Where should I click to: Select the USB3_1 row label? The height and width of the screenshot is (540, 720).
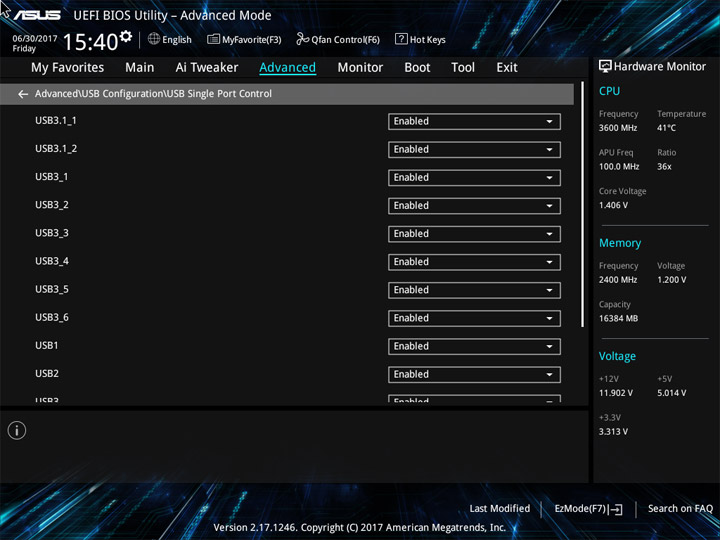pyautogui.click(x=51, y=177)
